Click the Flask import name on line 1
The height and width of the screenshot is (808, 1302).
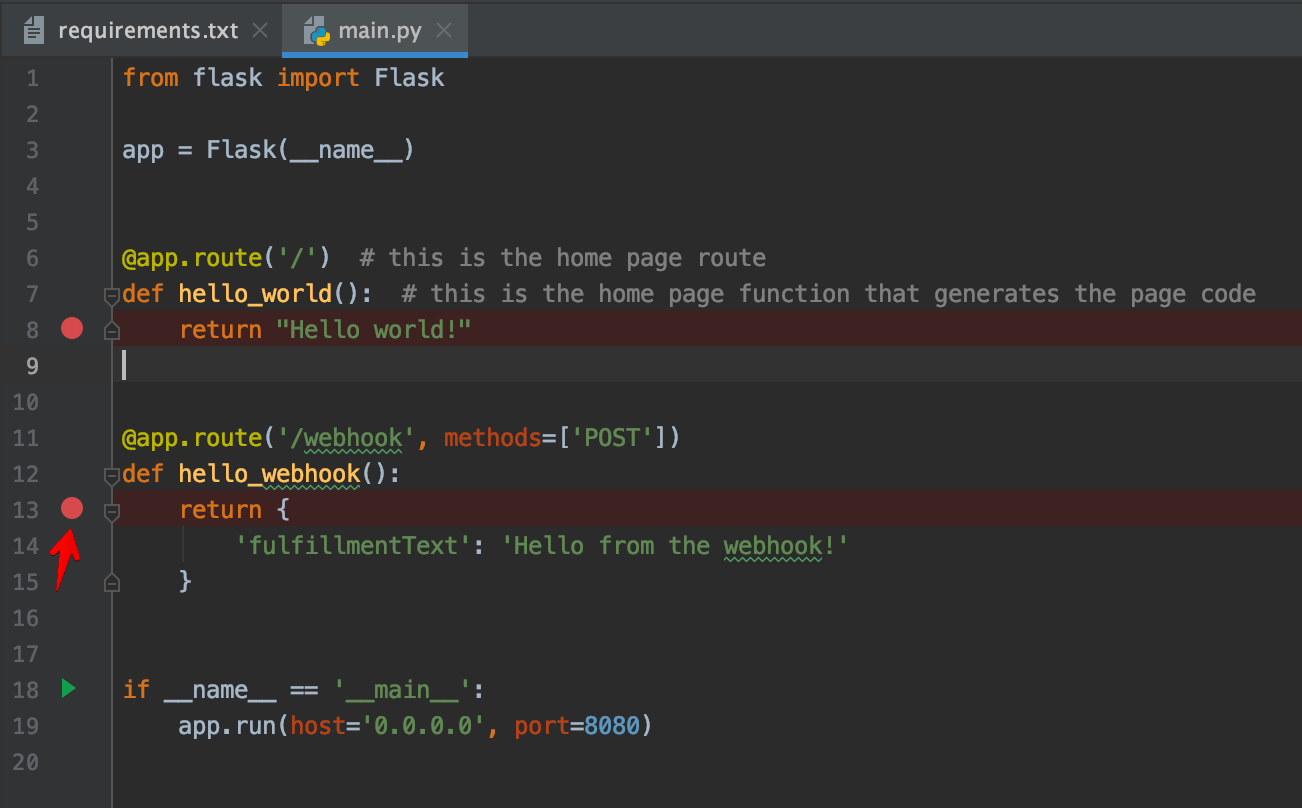click(409, 78)
